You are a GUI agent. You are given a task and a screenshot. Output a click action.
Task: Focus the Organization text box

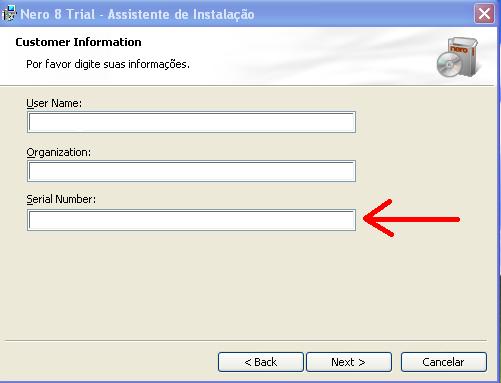[191, 171]
